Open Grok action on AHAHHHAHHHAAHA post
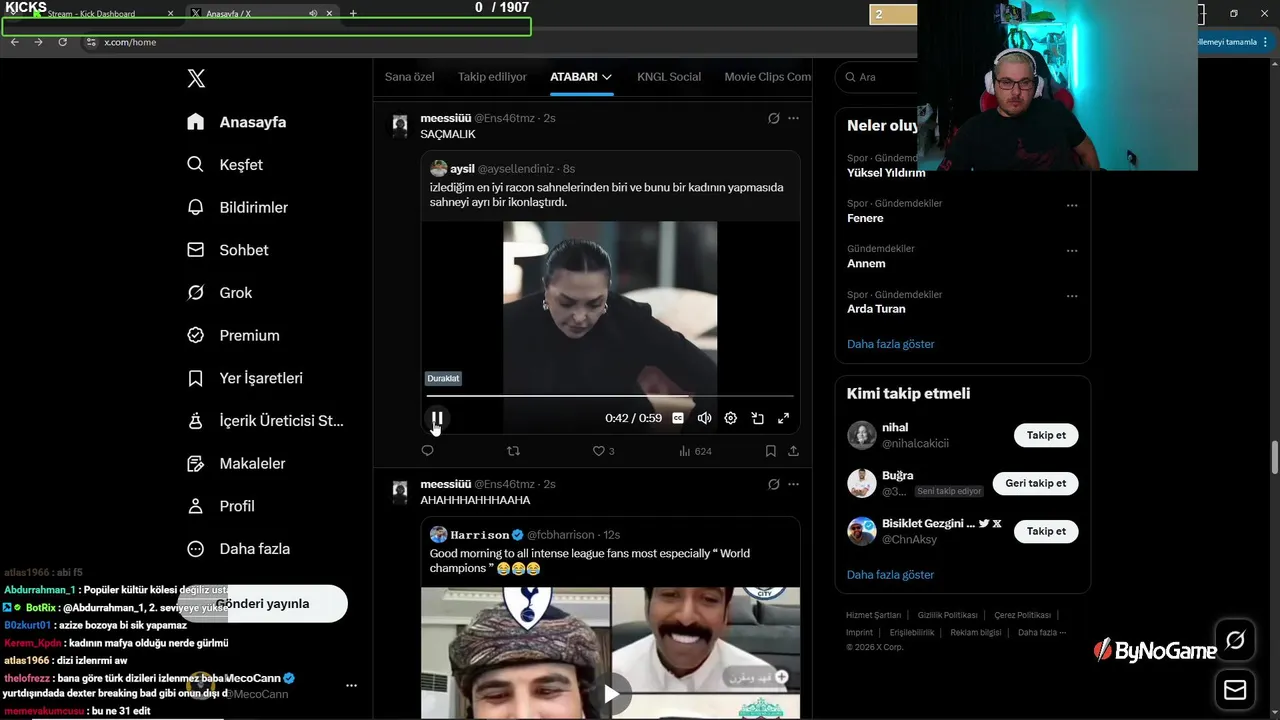 [773, 484]
